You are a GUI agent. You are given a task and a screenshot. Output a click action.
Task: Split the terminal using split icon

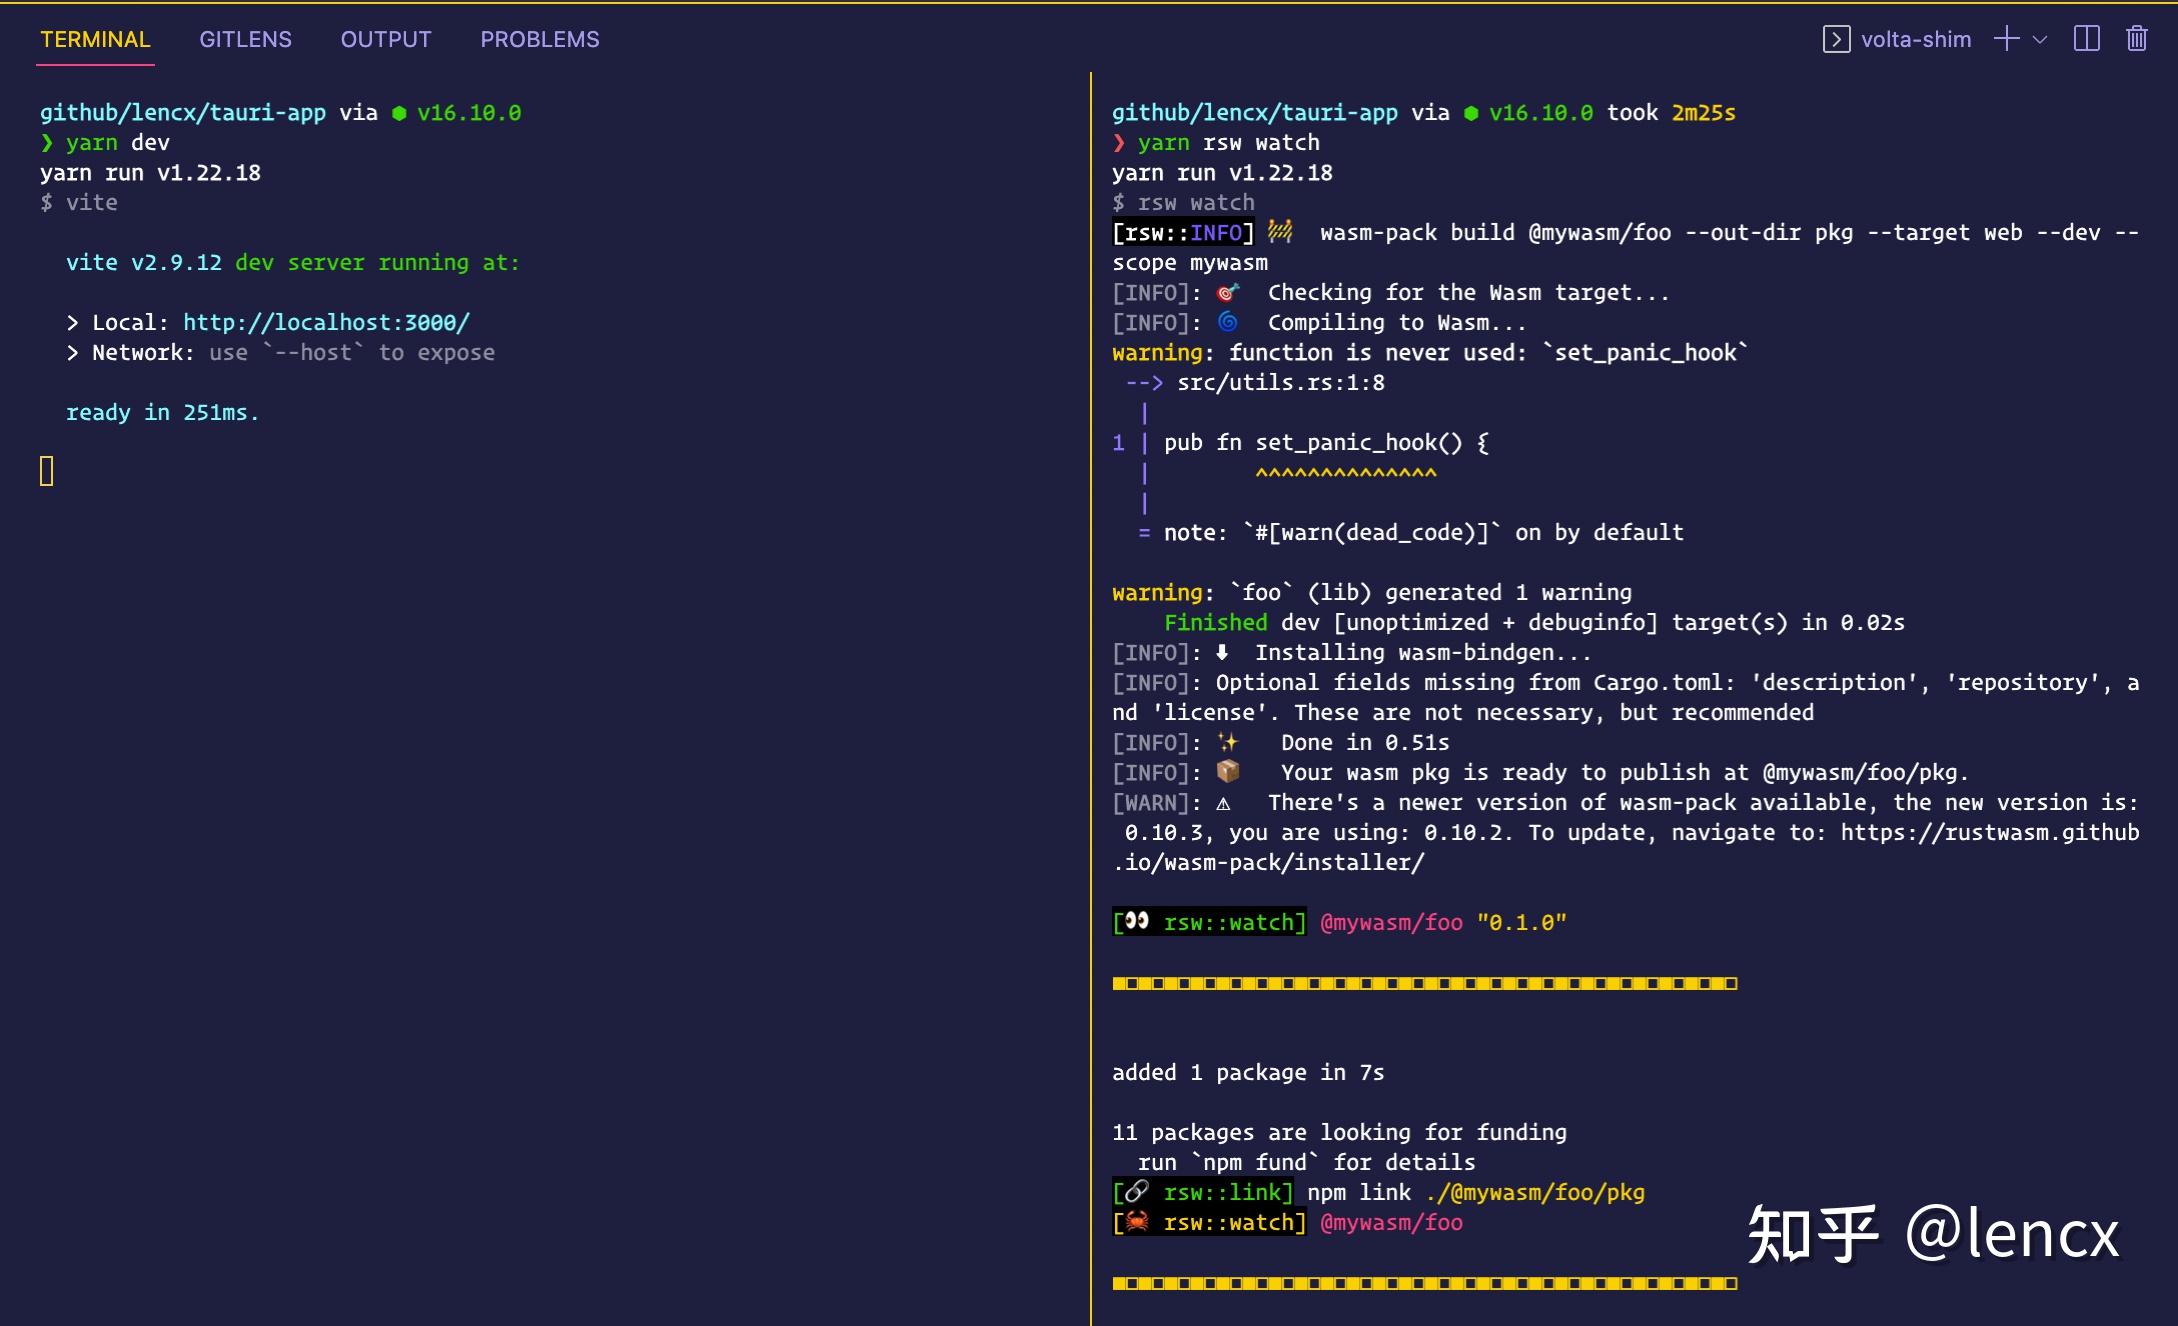point(2087,39)
